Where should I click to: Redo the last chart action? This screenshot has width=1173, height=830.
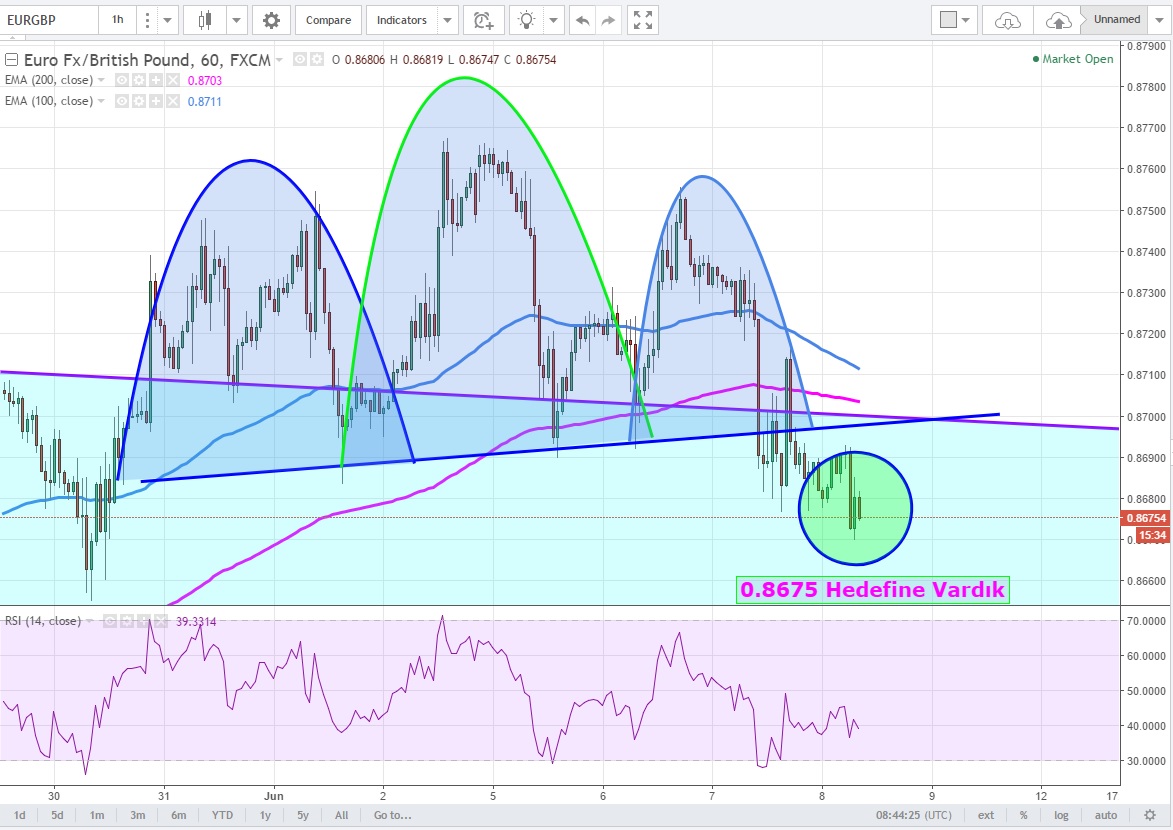pyautogui.click(x=610, y=19)
